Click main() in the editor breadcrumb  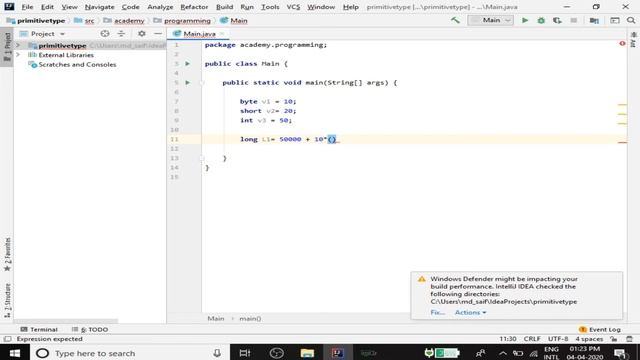[250, 318]
